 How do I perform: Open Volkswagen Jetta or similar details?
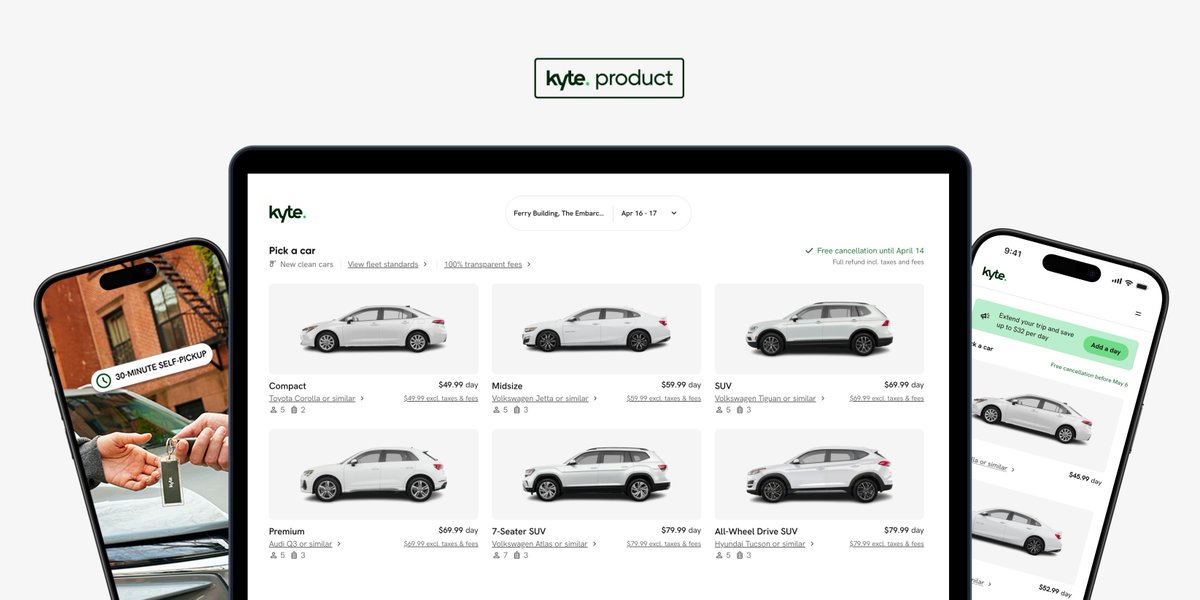tap(540, 398)
